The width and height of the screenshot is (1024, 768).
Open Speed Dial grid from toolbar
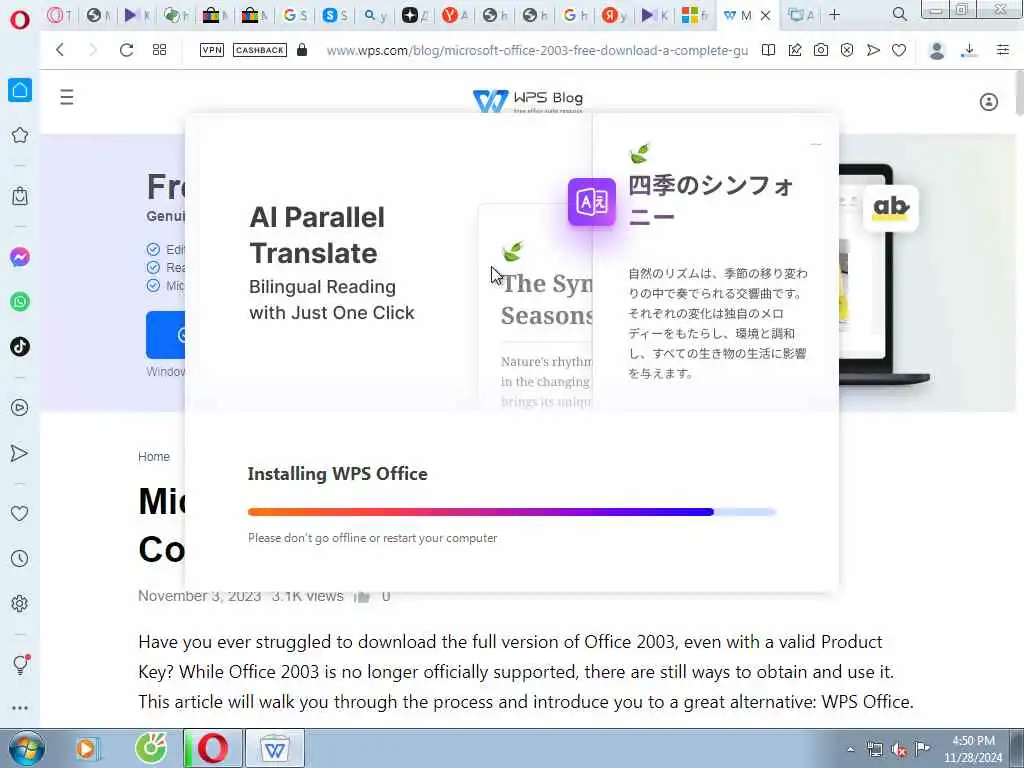click(159, 50)
